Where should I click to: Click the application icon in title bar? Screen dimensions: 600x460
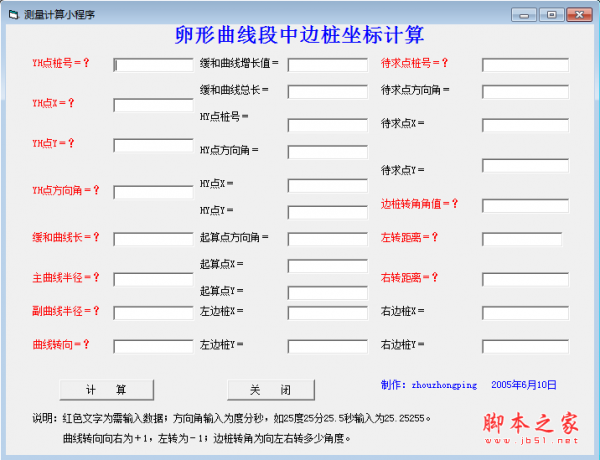(x=14, y=15)
